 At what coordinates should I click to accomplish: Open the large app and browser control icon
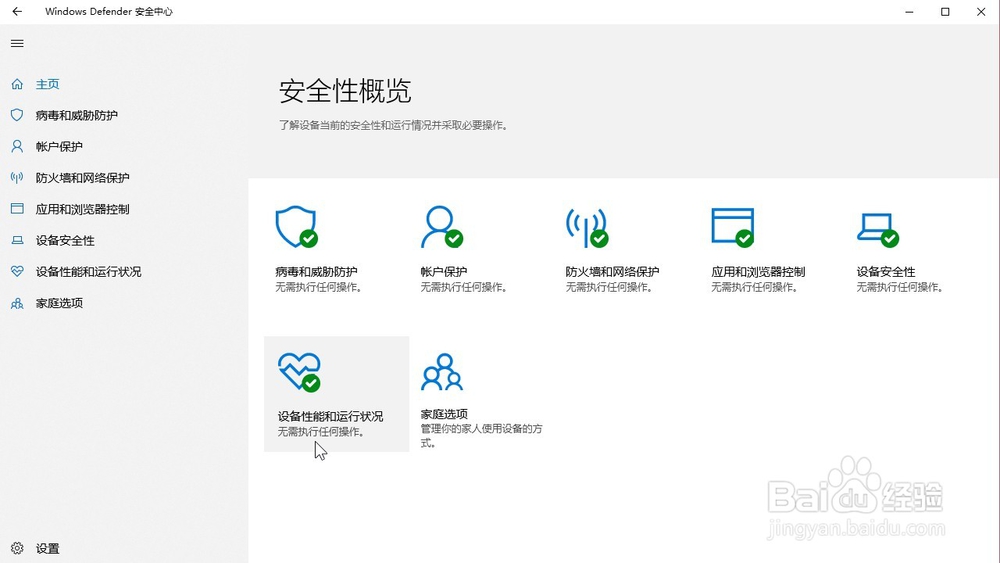click(x=733, y=227)
